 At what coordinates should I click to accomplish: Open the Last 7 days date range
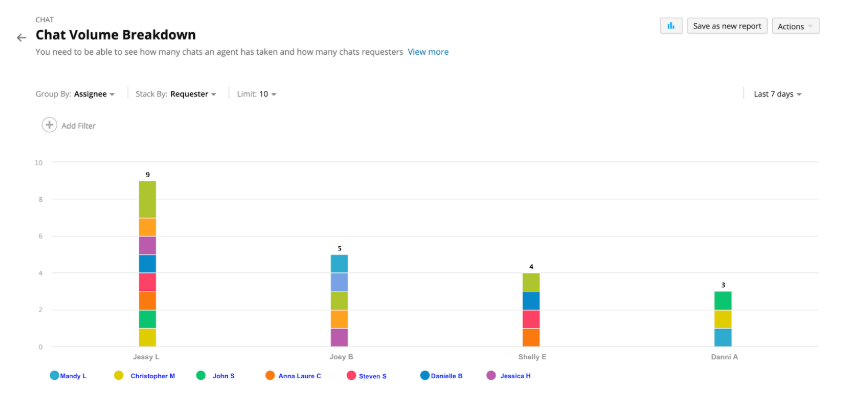tap(778, 94)
